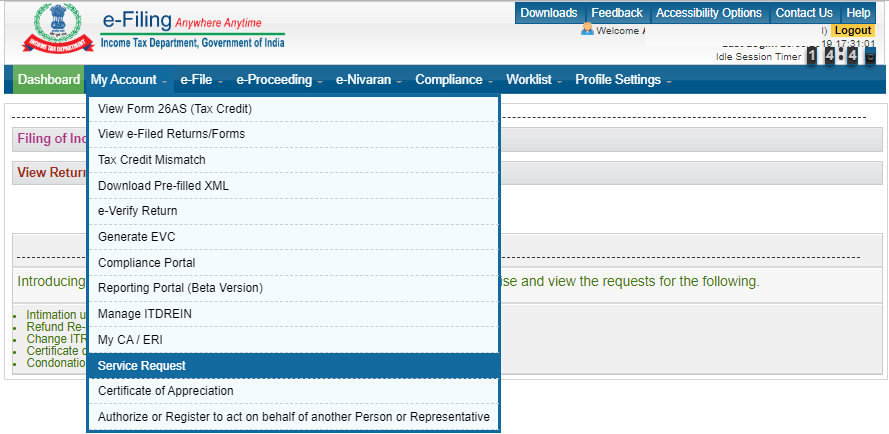The height and width of the screenshot is (434, 889).
Task: Collapse the My Account dropdown menu
Action: pos(129,80)
